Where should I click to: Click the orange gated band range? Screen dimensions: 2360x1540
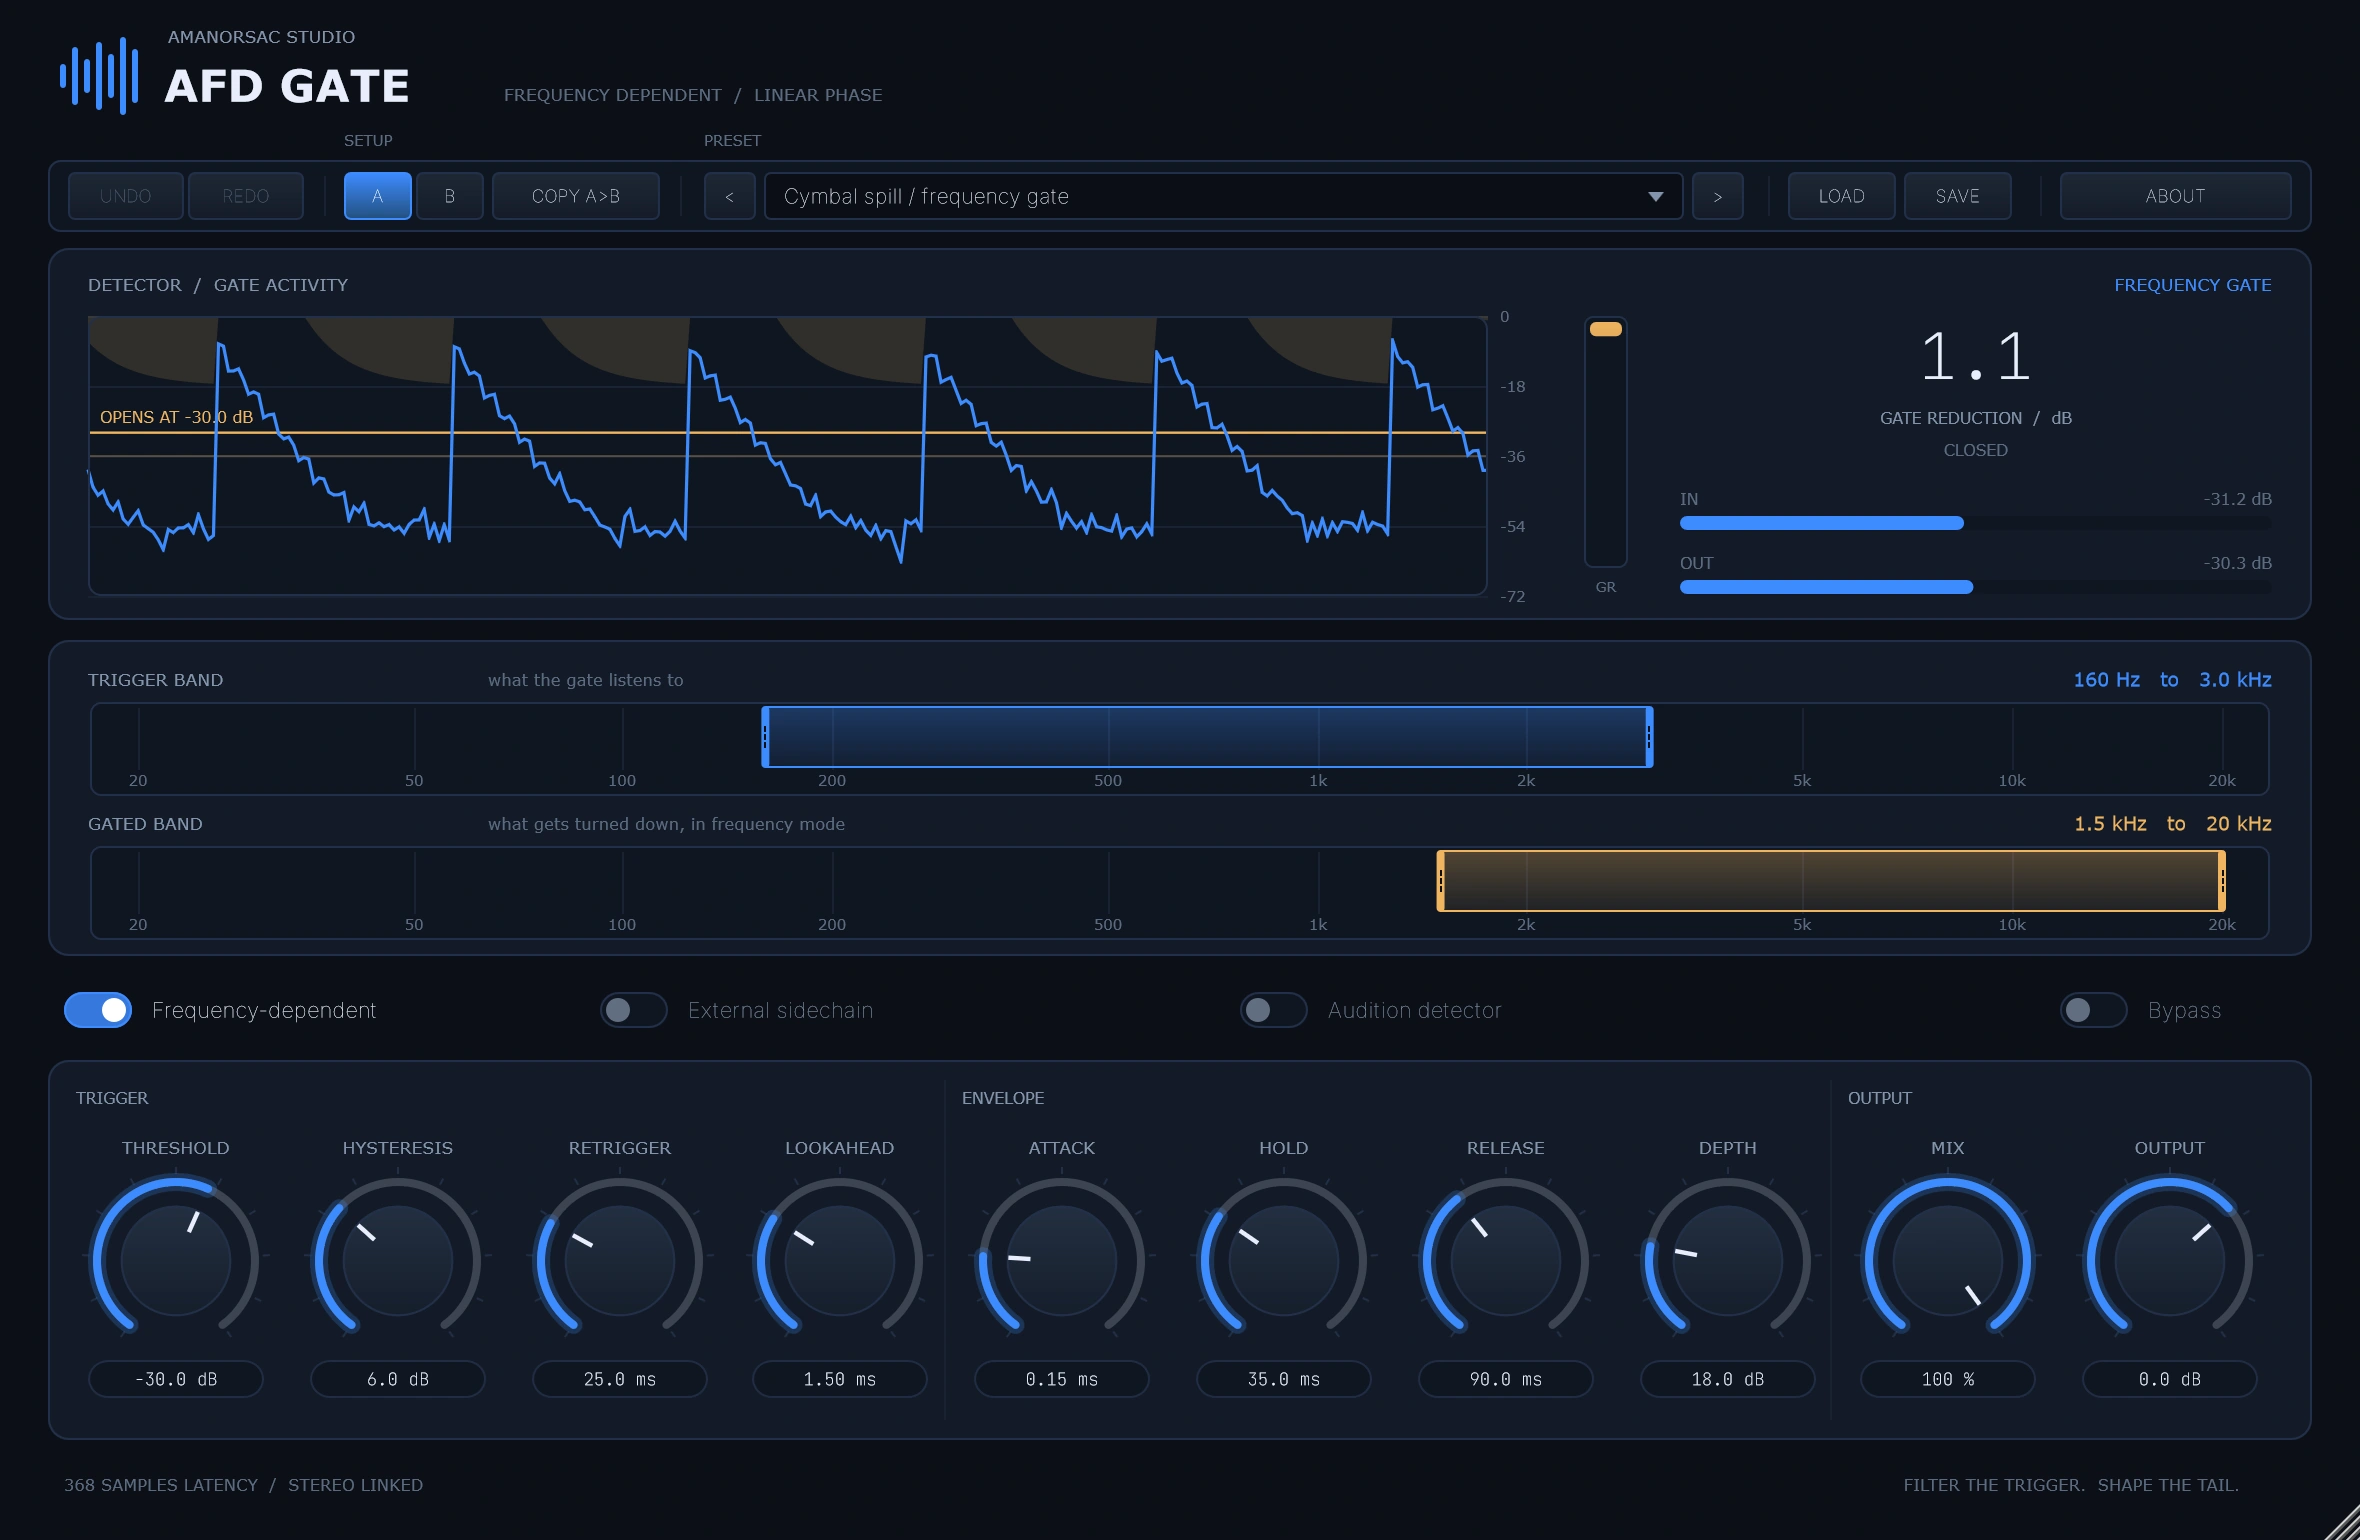click(x=1831, y=881)
